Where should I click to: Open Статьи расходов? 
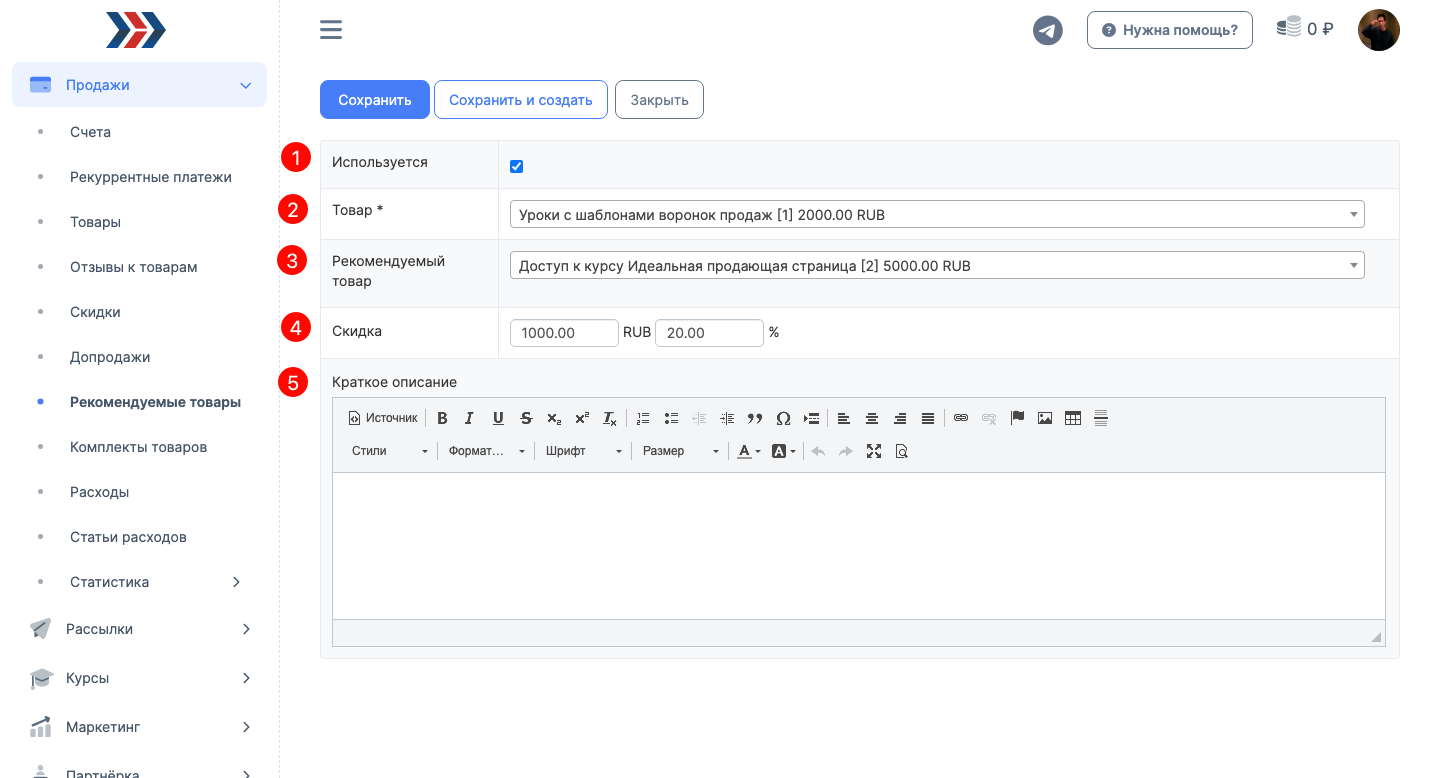(x=128, y=537)
